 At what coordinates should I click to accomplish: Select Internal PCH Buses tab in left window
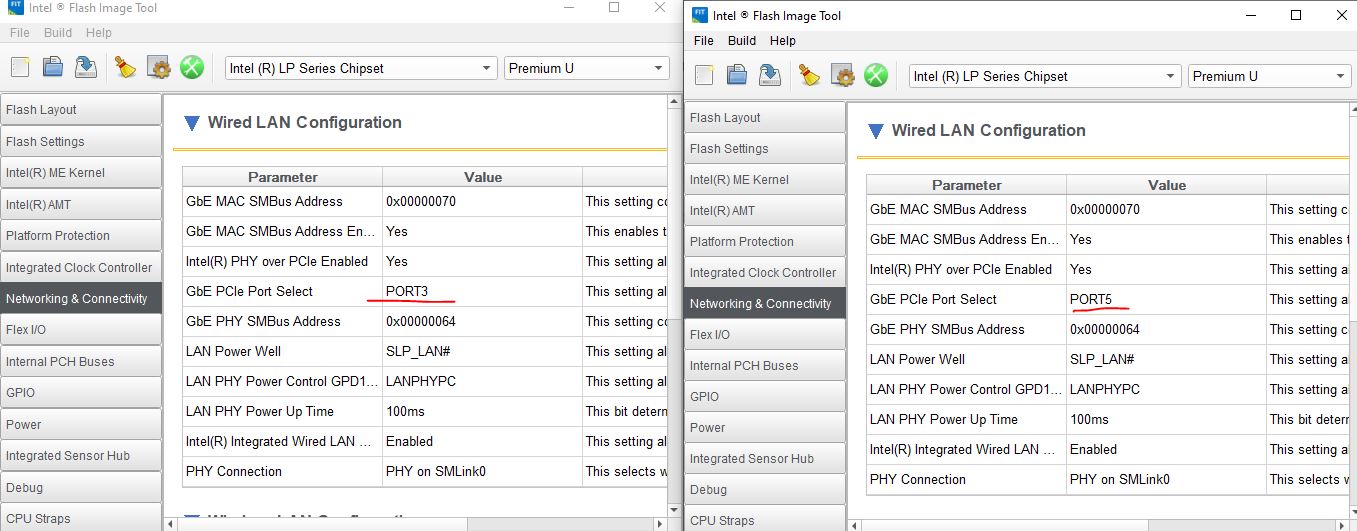tap(80, 361)
